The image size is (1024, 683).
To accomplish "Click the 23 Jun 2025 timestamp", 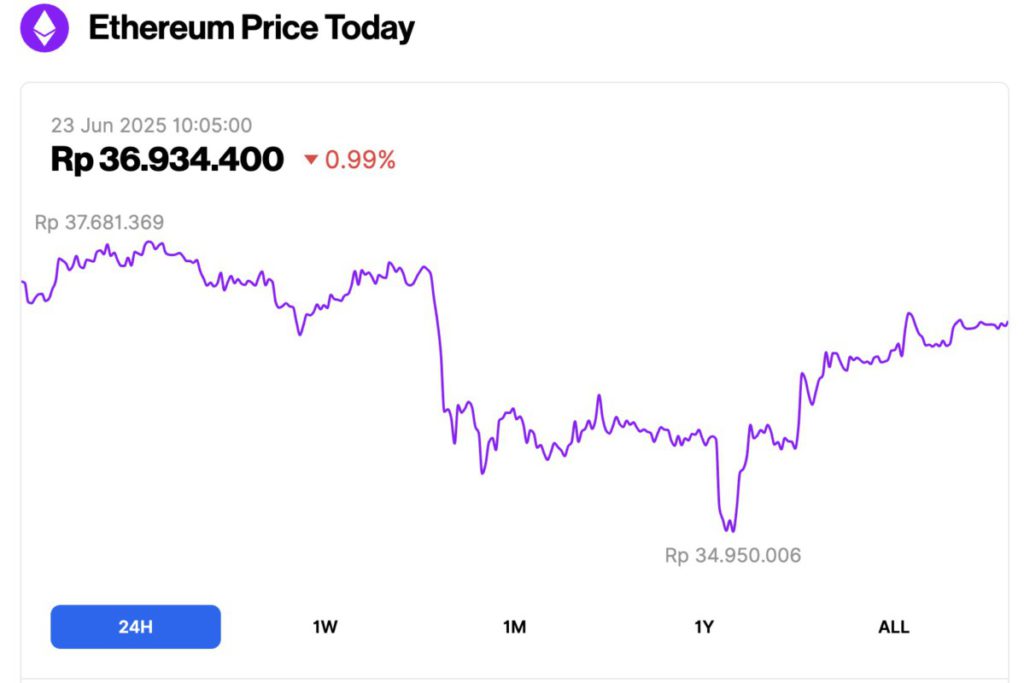I will pos(151,126).
